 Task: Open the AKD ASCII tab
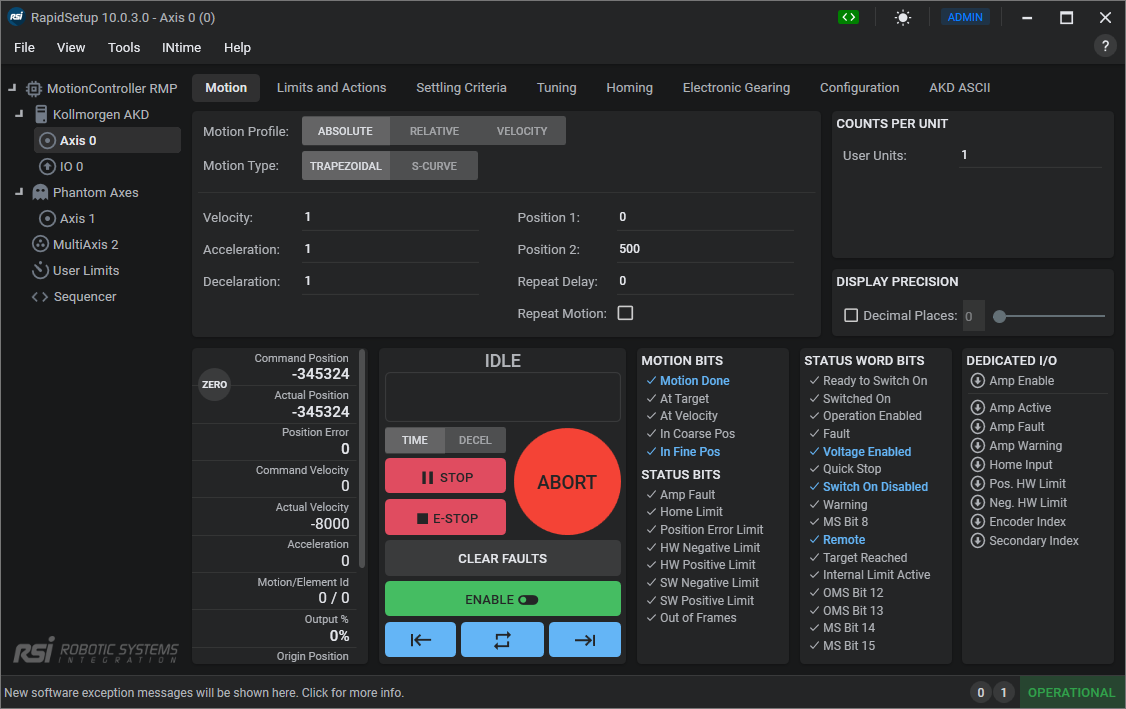coord(959,88)
